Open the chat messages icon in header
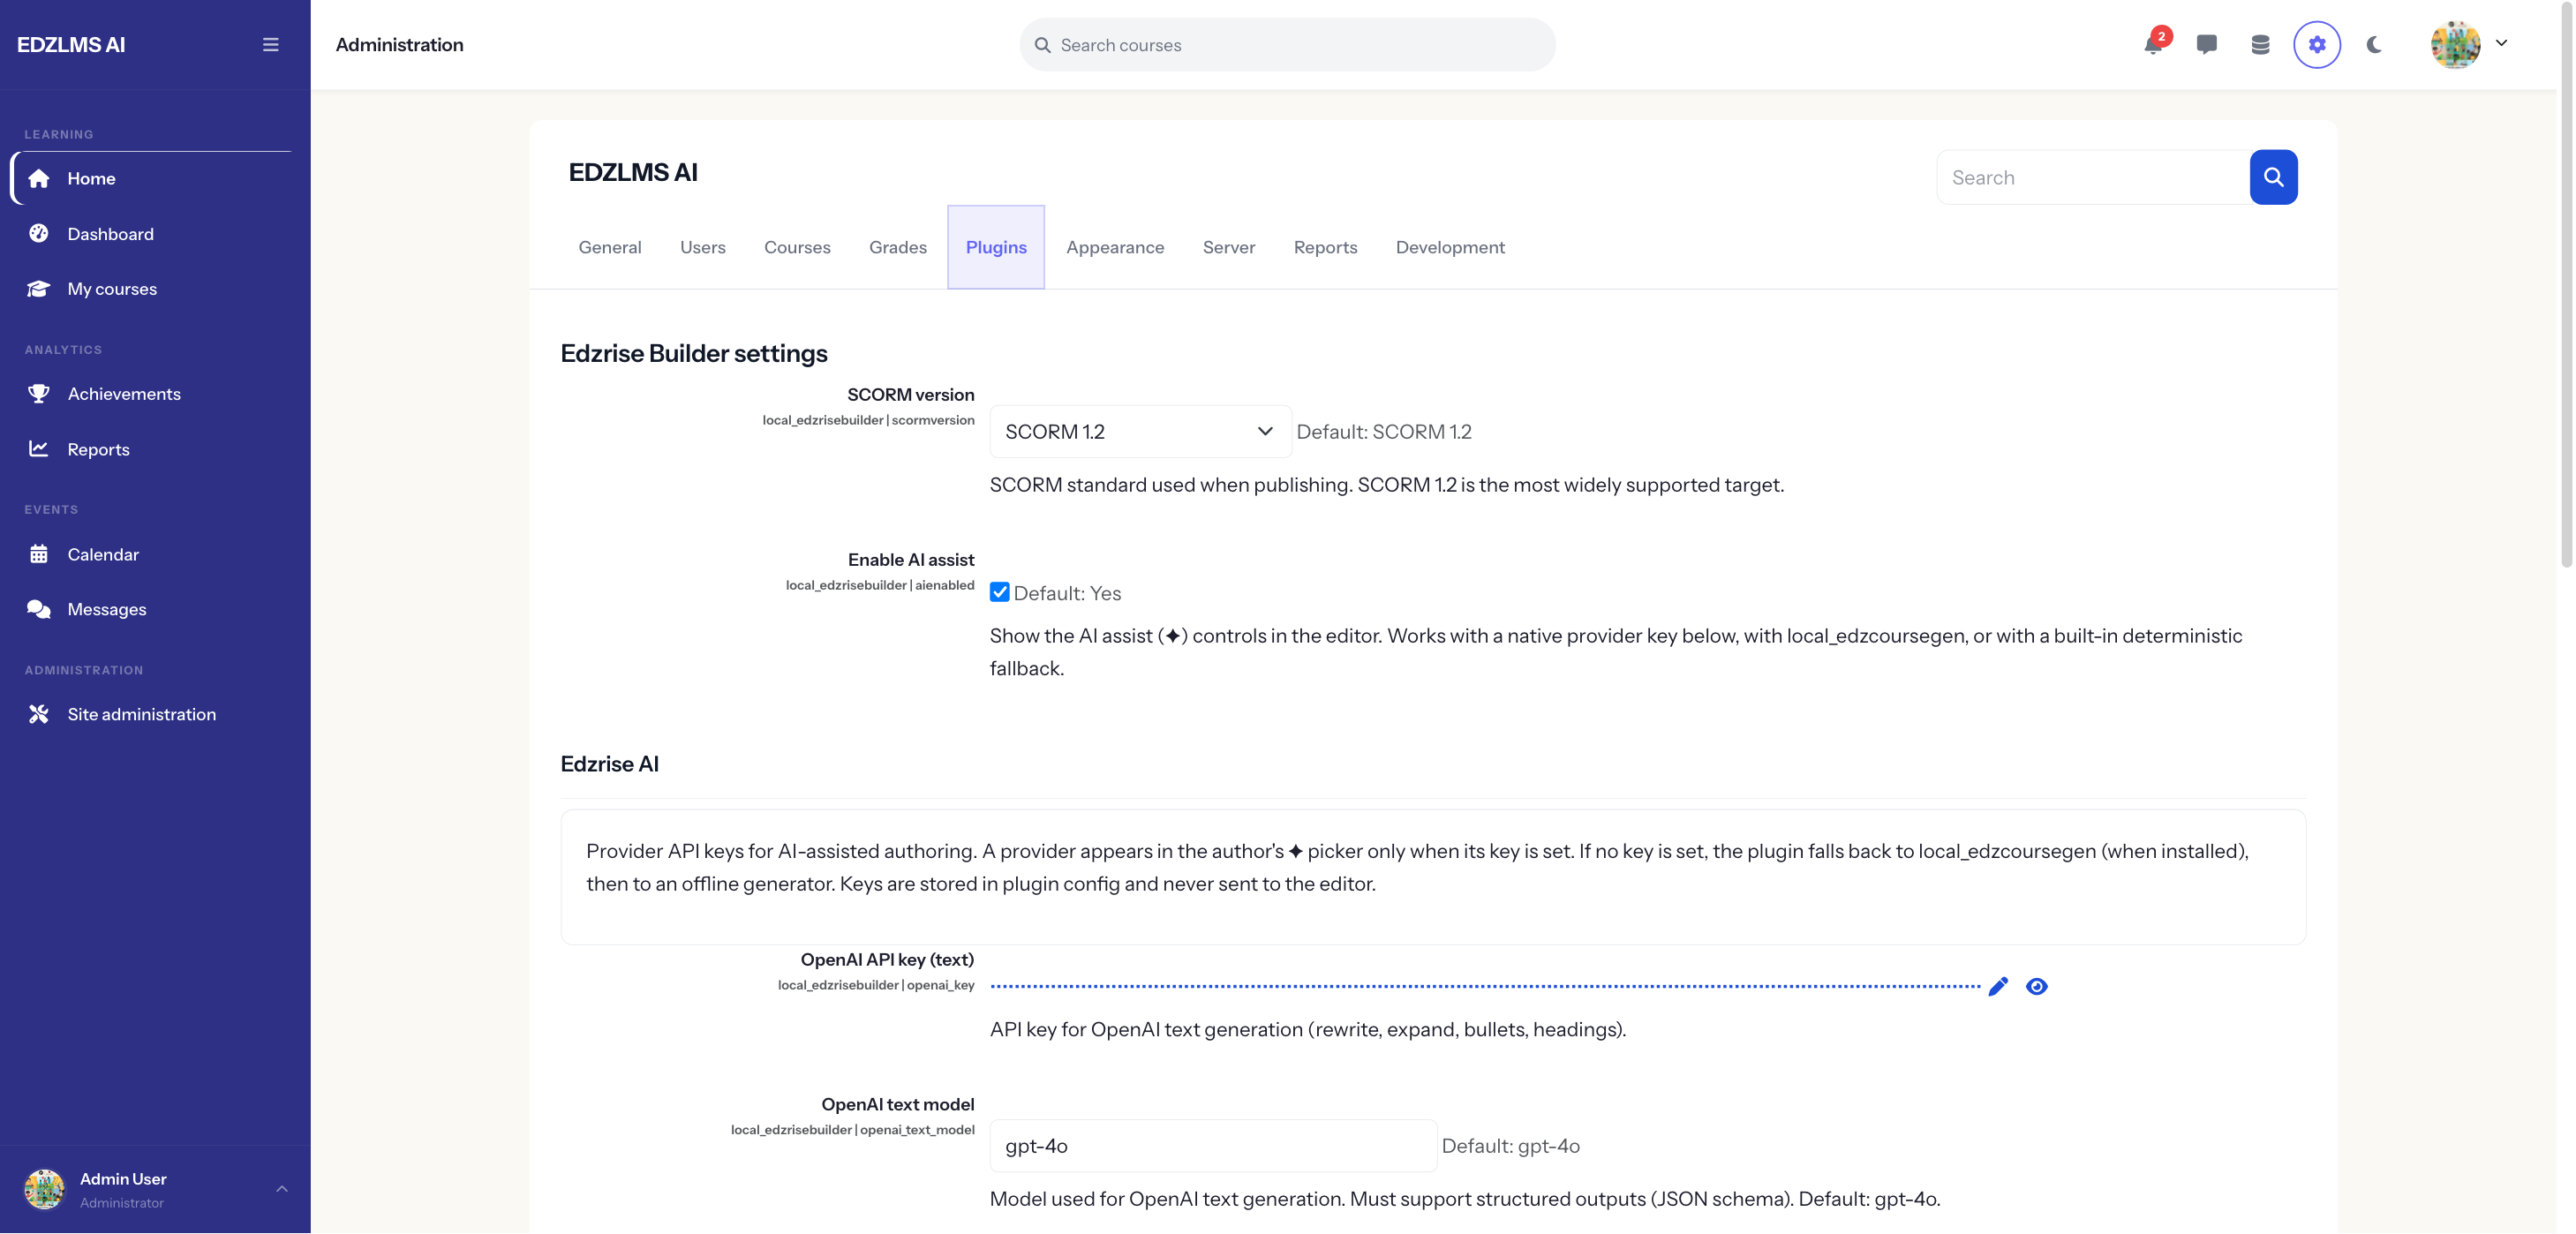 (2206, 44)
